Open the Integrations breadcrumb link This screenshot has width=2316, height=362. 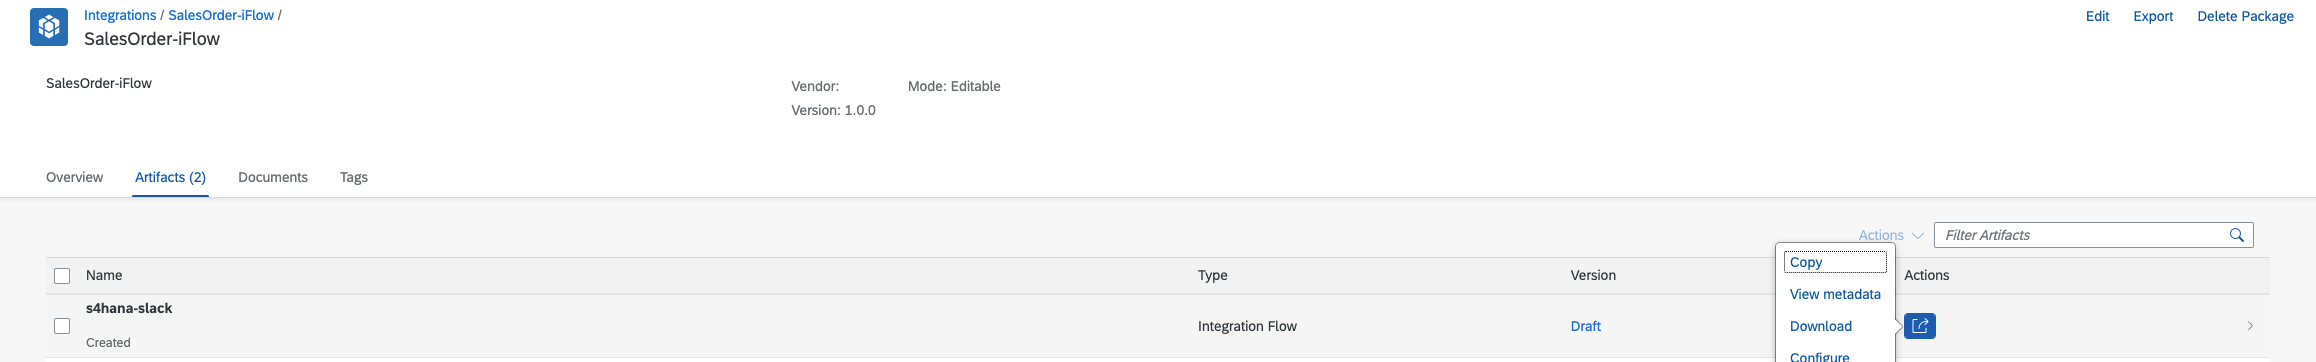120,15
